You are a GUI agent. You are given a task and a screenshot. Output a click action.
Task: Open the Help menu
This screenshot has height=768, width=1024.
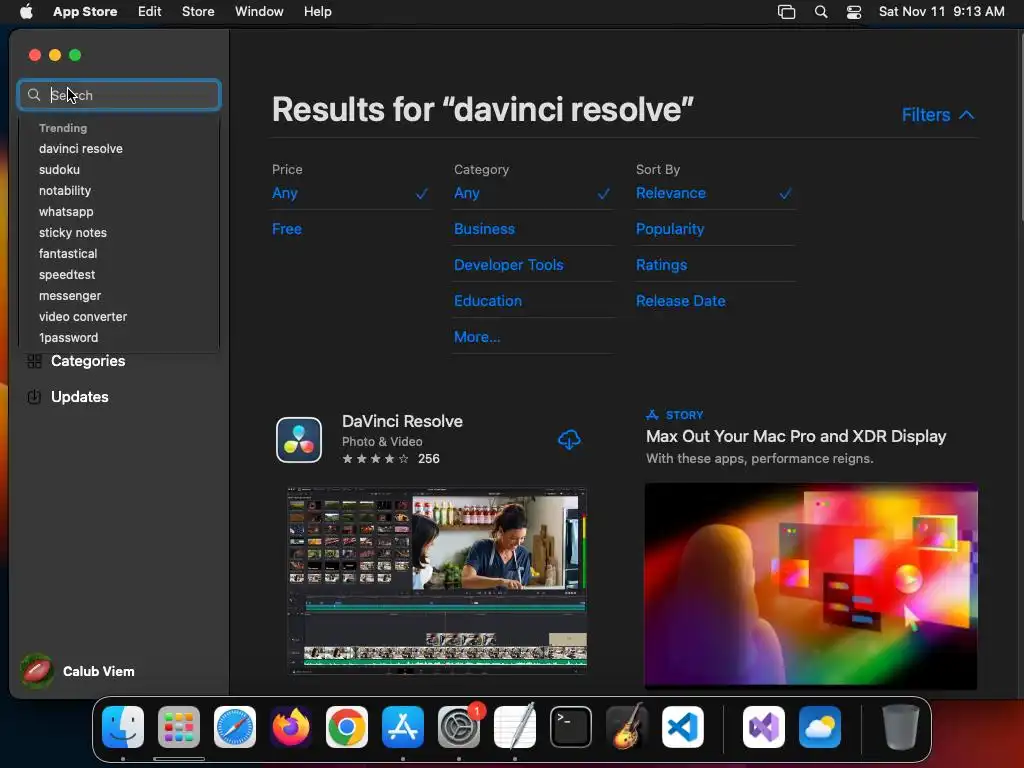(x=317, y=12)
